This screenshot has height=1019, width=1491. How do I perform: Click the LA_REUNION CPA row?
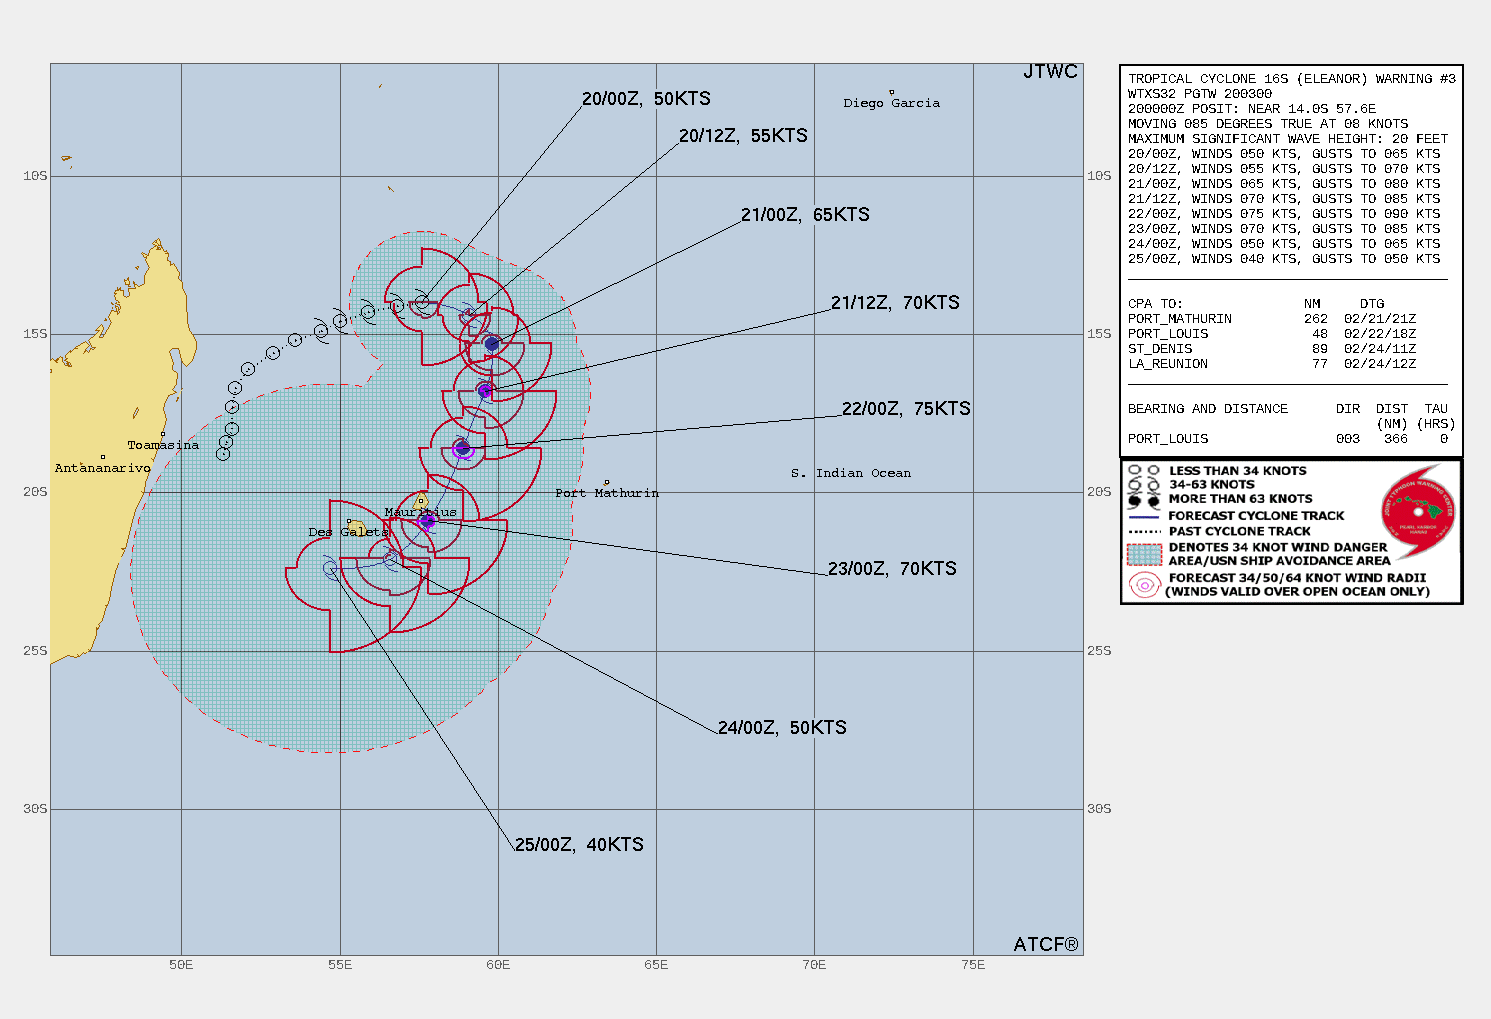(1272, 364)
